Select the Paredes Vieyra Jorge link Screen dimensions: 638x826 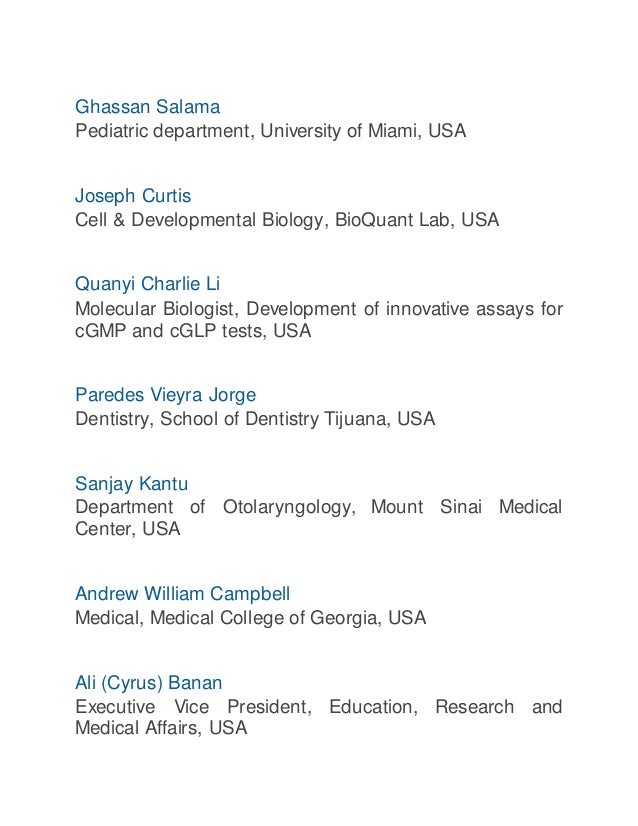165,395
